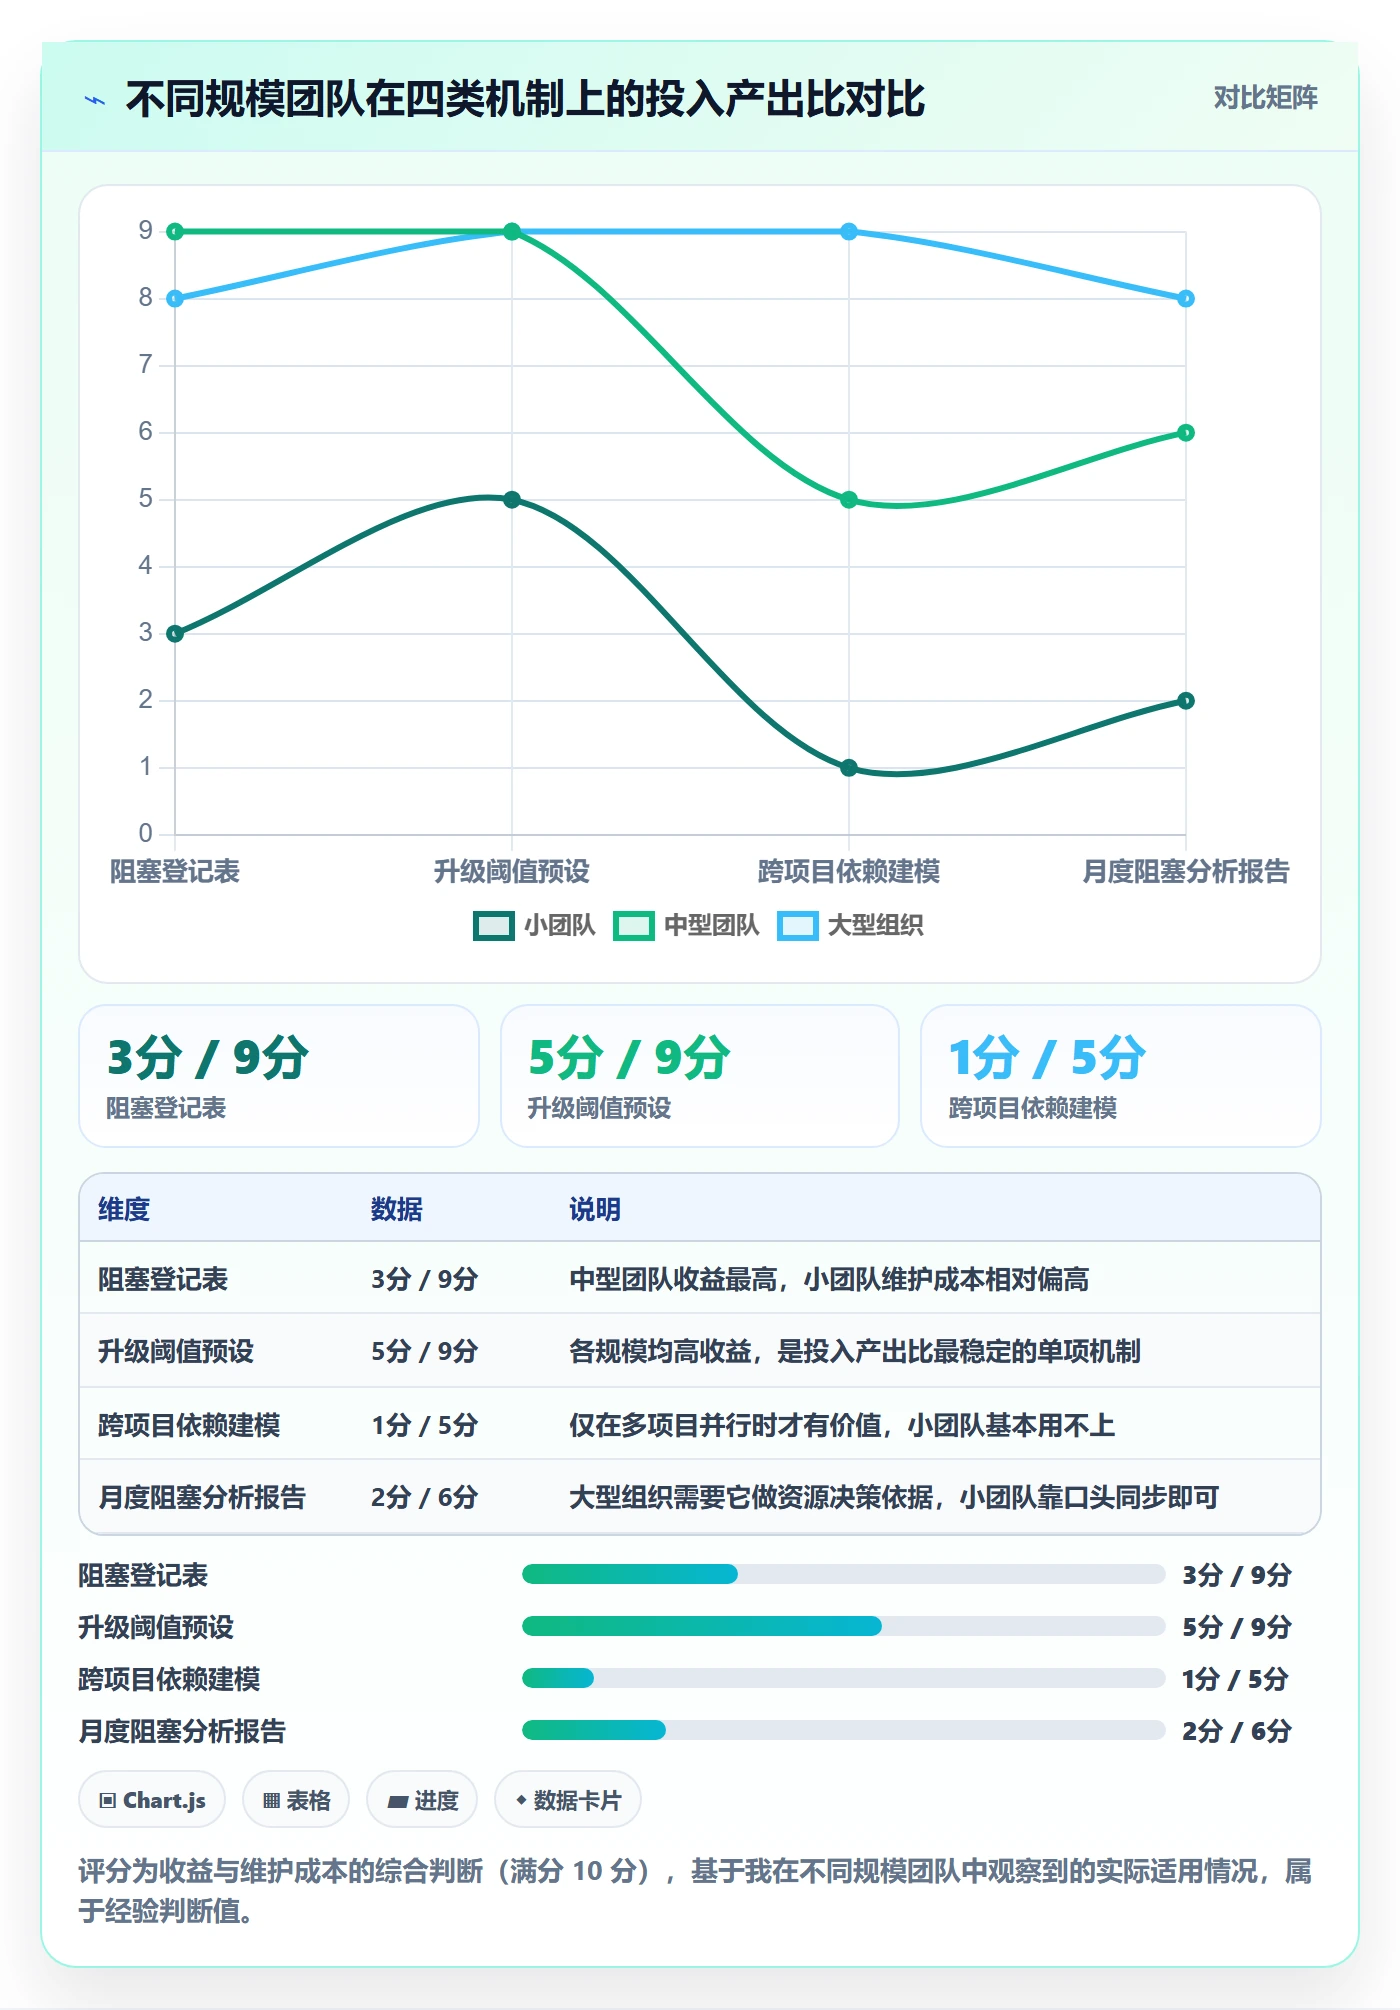Click the 小团队 data point at 阻塞登记表
Screen dimensions: 1400x2010
click(175, 634)
